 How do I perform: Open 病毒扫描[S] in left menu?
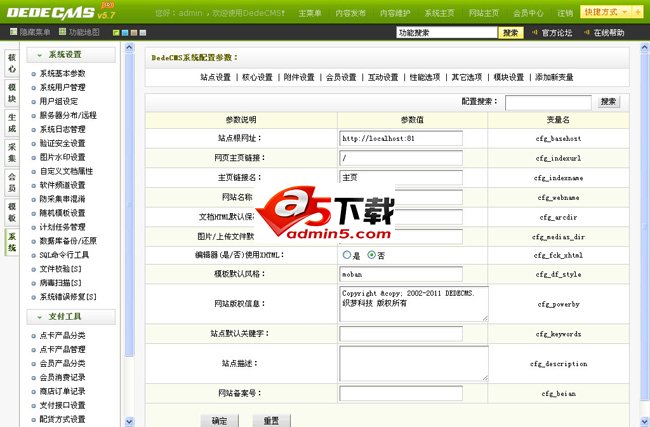click(61, 283)
